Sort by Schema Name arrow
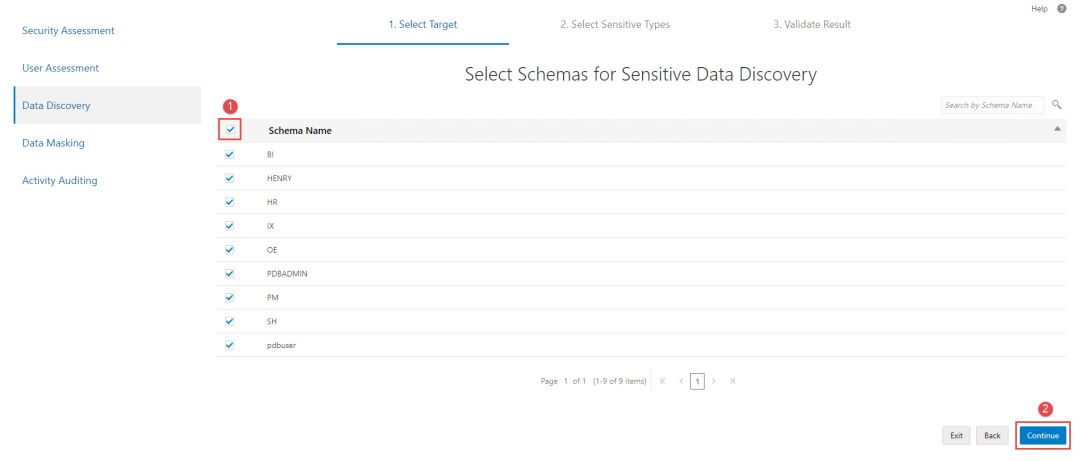This screenshot has width=1080, height=461. point(1057,129)
